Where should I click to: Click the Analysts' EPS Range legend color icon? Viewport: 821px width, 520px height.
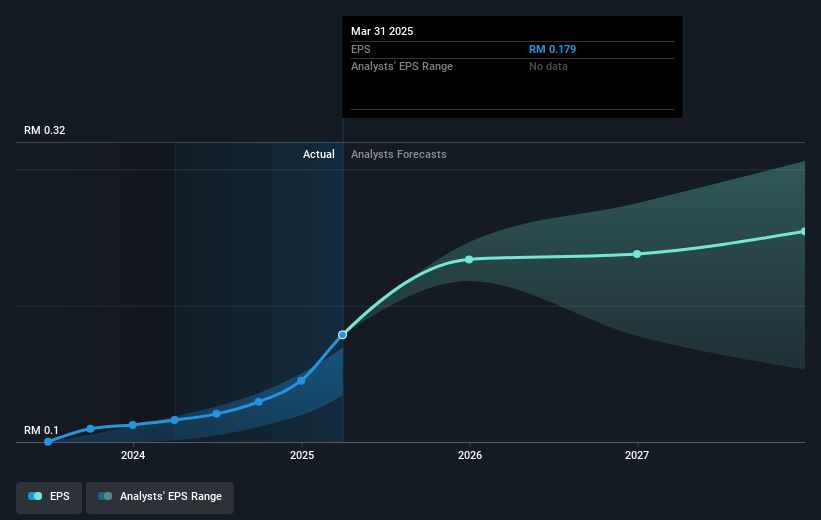coord(105,496)
